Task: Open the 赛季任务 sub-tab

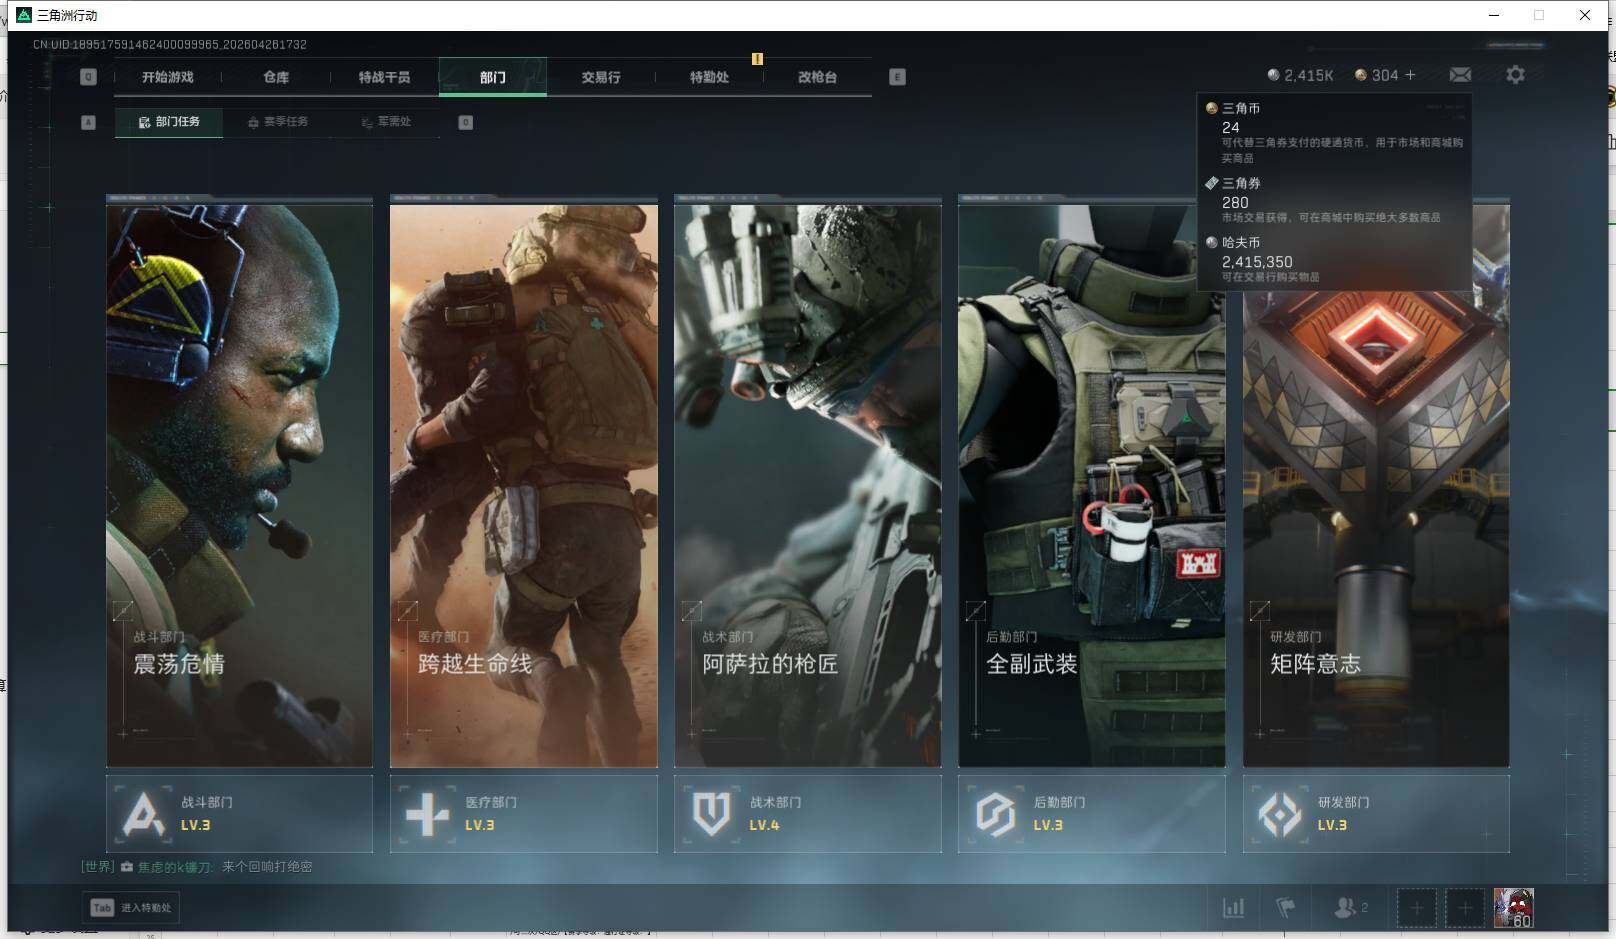Action: [x=278, y=122]
